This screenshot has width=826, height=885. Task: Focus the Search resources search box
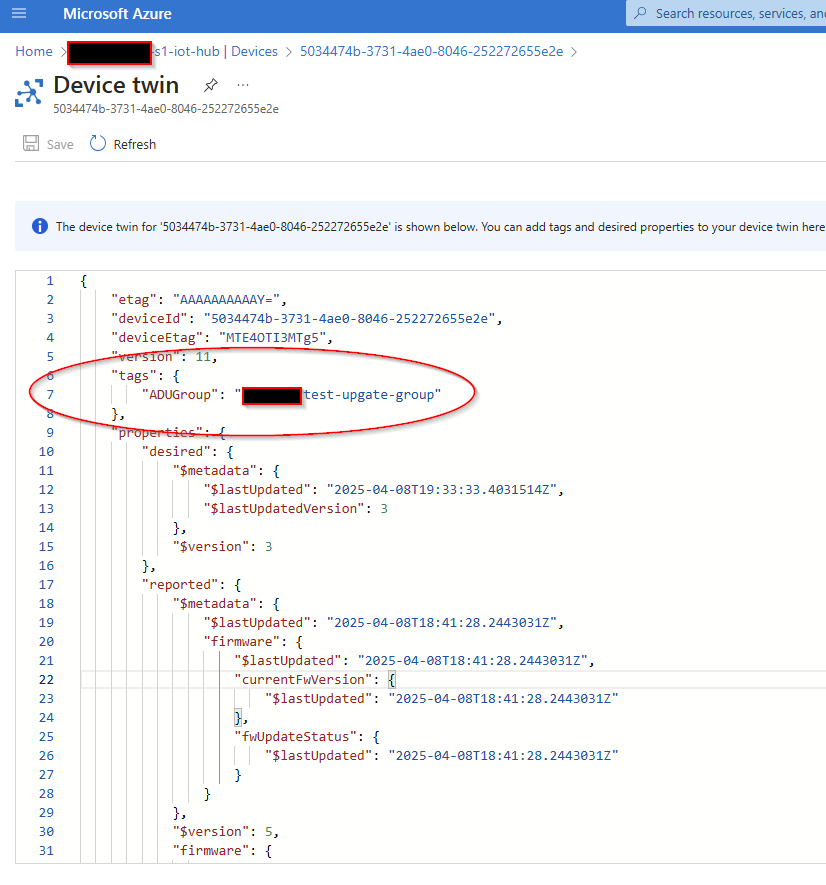pos(726,14)
